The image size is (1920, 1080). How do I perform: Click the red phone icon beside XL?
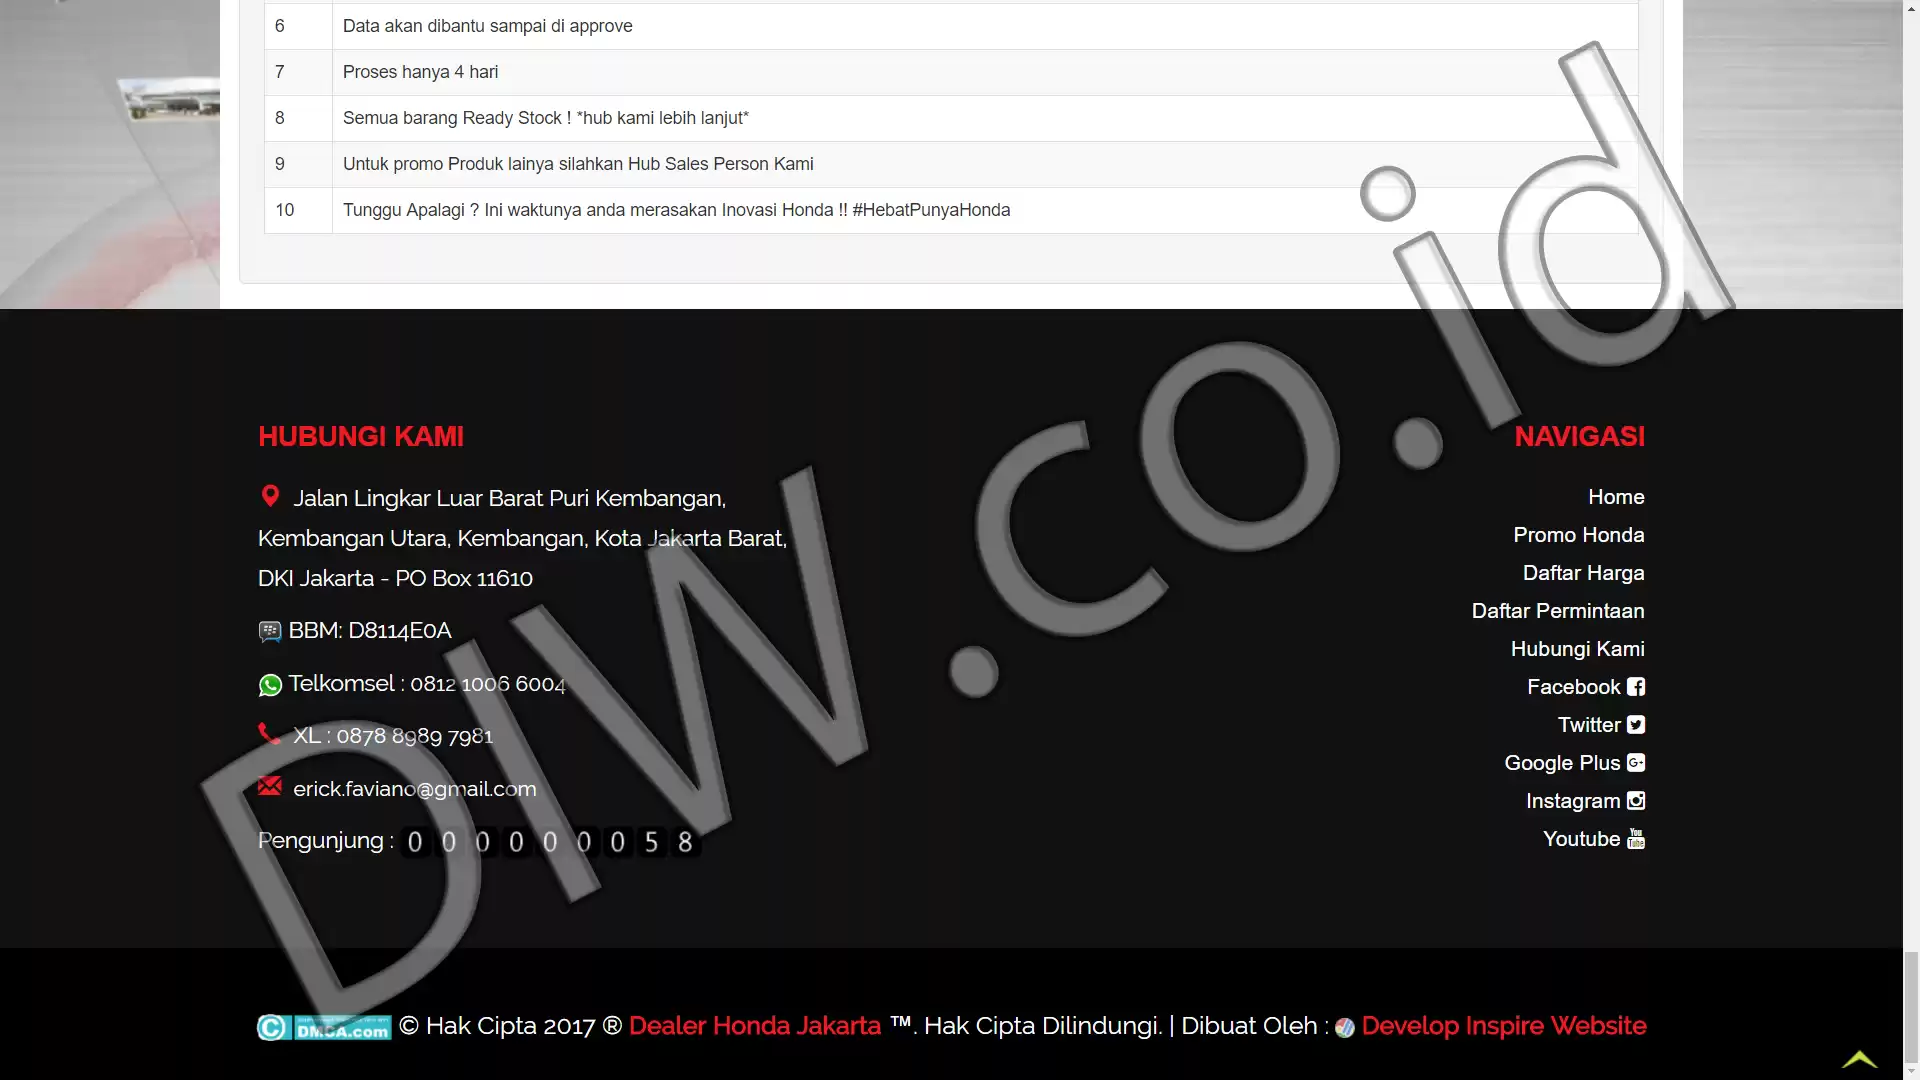coord(269,734)
